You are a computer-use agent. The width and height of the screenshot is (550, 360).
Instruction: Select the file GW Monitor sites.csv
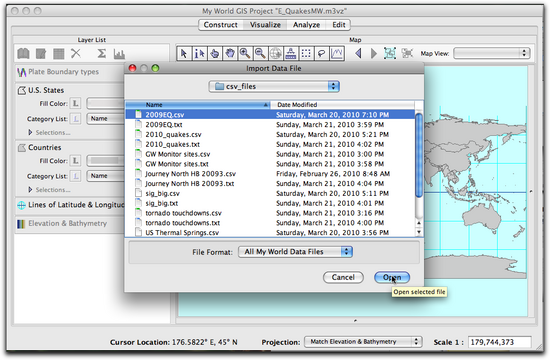pos(270,154)
